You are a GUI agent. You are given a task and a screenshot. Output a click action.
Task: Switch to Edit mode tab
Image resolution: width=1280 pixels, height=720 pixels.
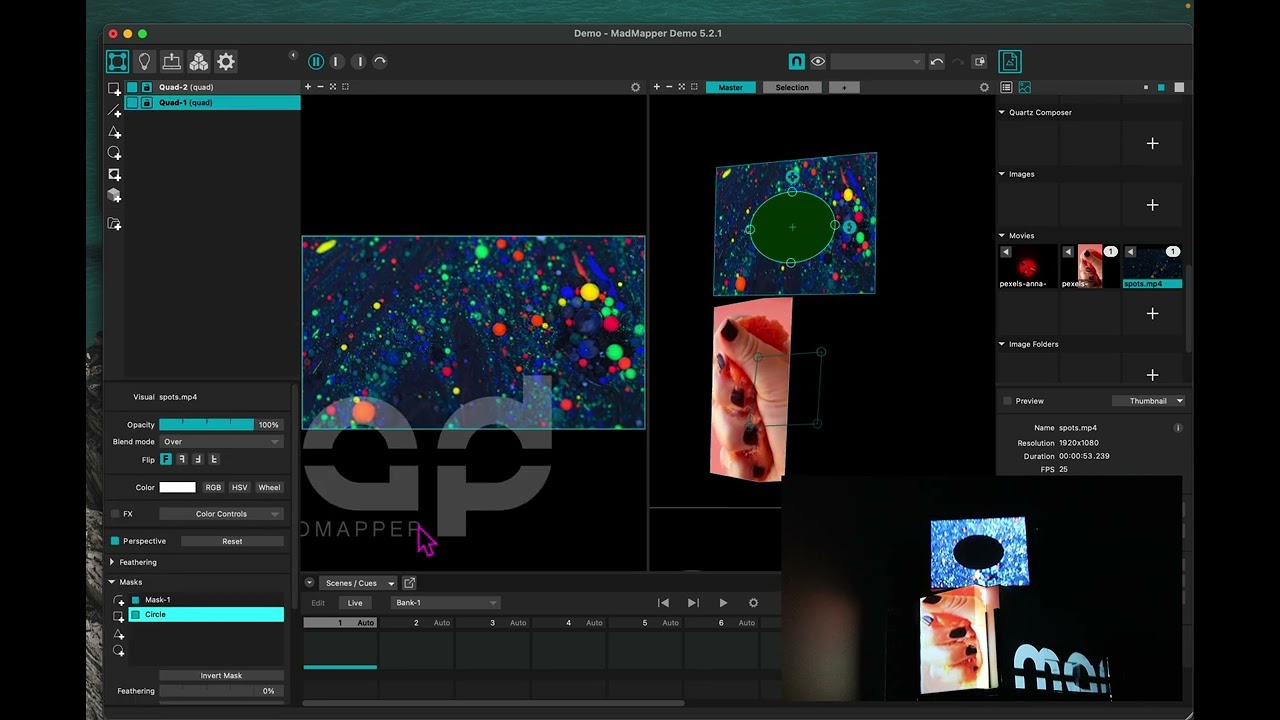point(318,603)
